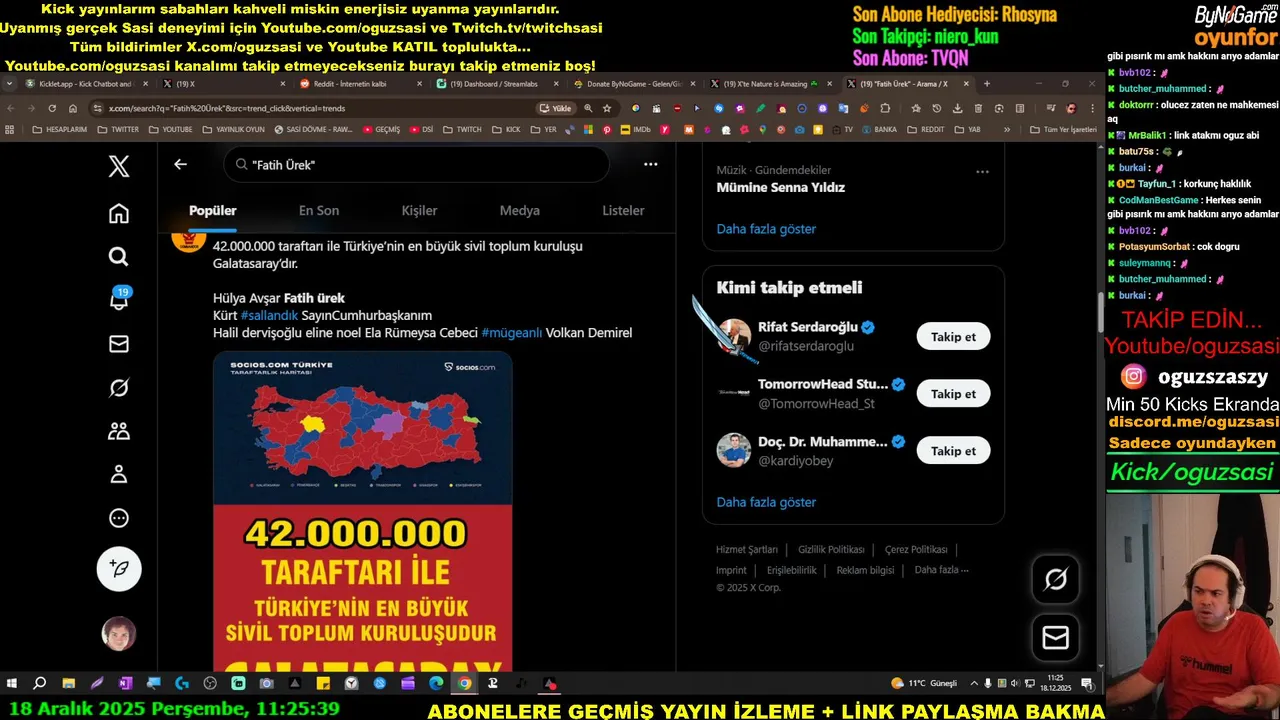Open Windows notification center icon
Viewport: 1280px width, 720px height.
1087,683
